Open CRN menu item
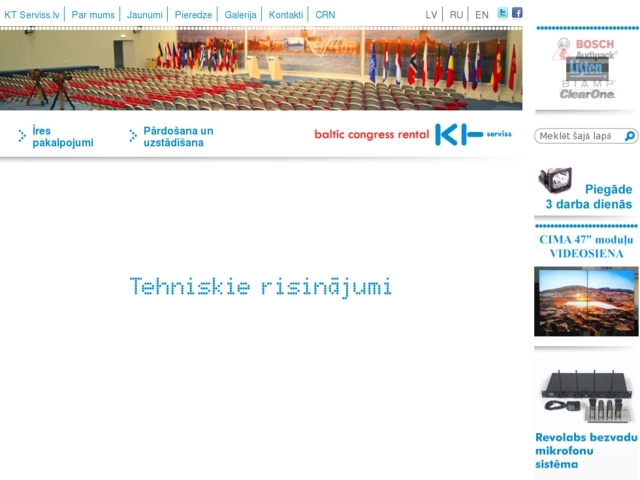 click(x=325, y=15)
